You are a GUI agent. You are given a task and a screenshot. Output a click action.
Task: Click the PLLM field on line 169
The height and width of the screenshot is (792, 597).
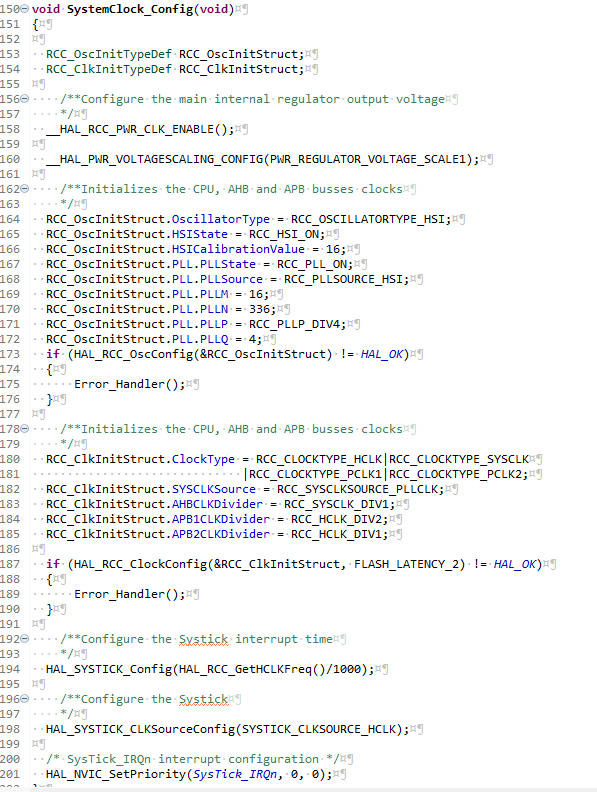214,294
